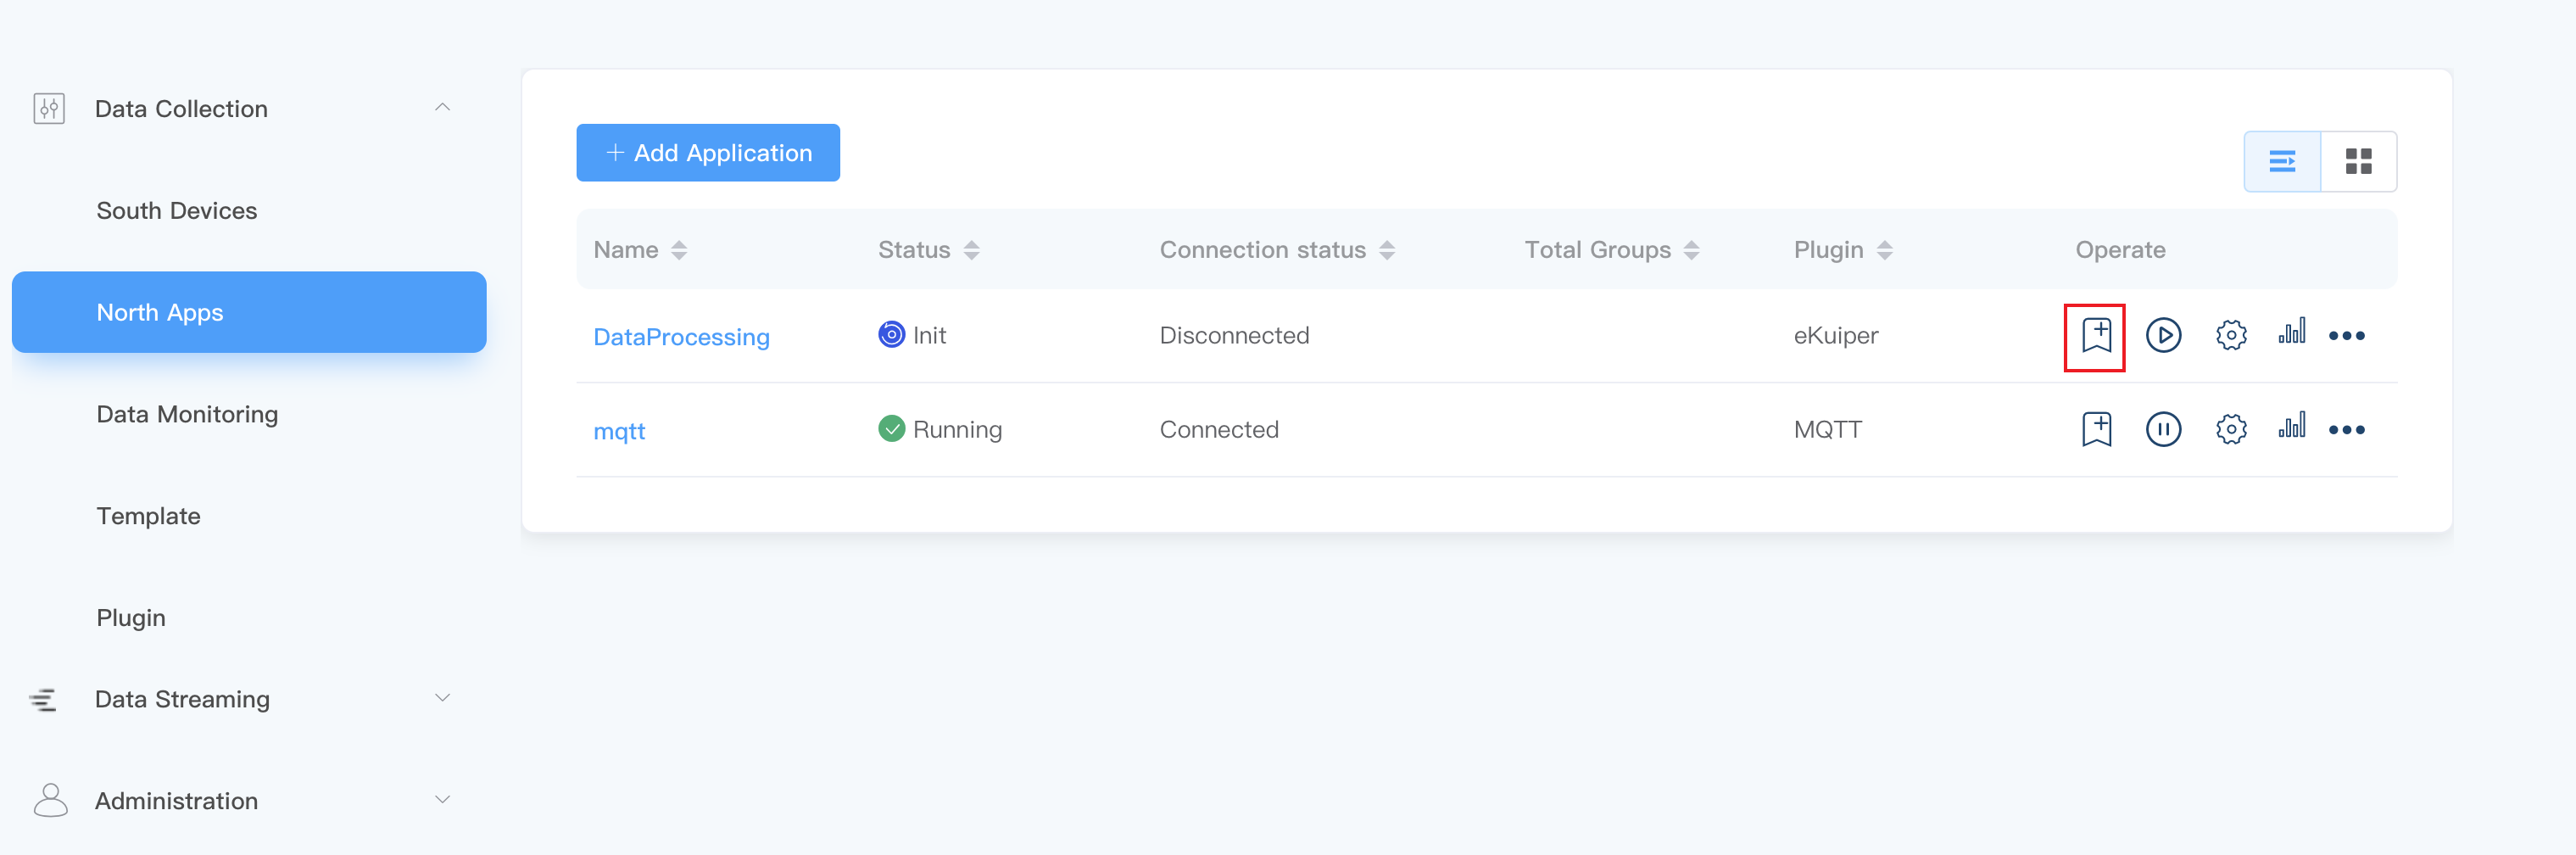
Task: Open more actions menu for DataProcessing
Action: [2348, 335]
